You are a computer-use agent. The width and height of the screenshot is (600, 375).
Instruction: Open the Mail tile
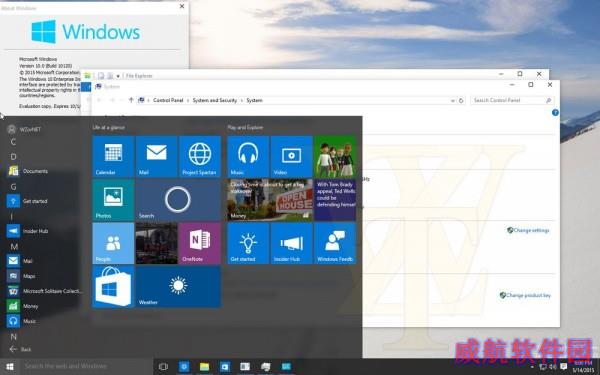tap(157, 157)
